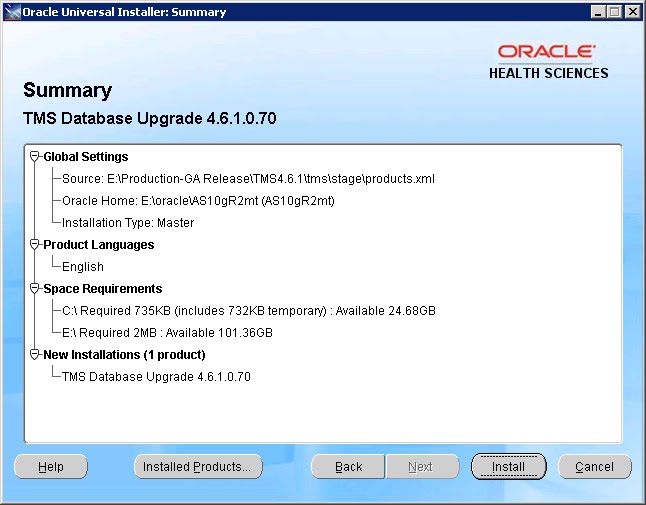
Task: Select the Oracle Home AS10gR2mt row
Action: click(x=198, y=201)
